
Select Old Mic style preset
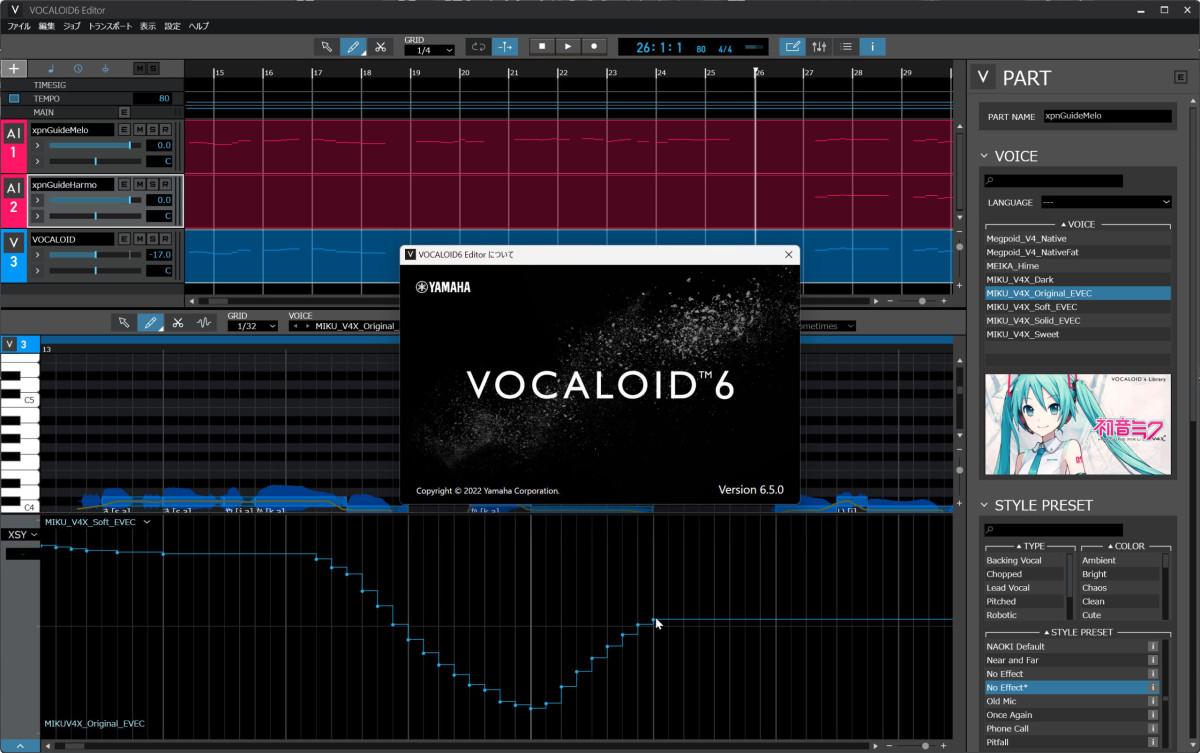click(x=1065, y=701)
